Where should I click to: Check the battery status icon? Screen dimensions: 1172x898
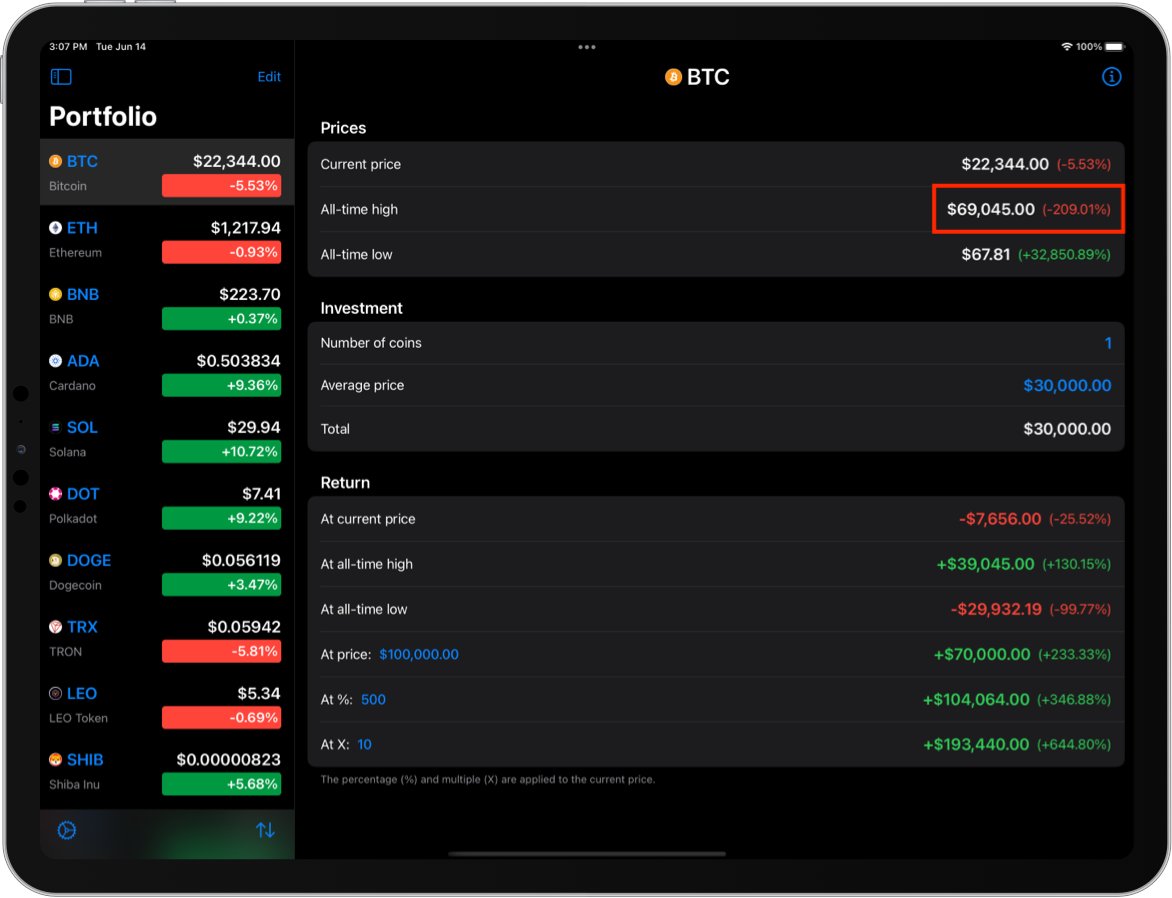point(1114,47)
